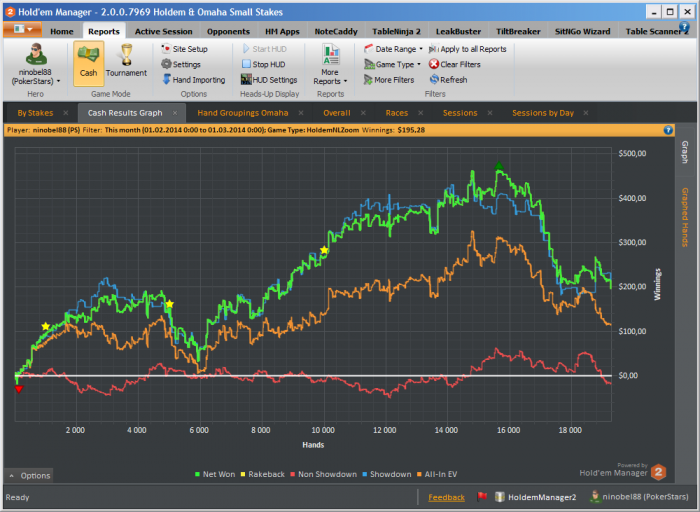The width and height of the screenshot is (700, 512).
Task: Switch to the Sessions report tab
Action: pyautogui.click(x=460, y=113)
